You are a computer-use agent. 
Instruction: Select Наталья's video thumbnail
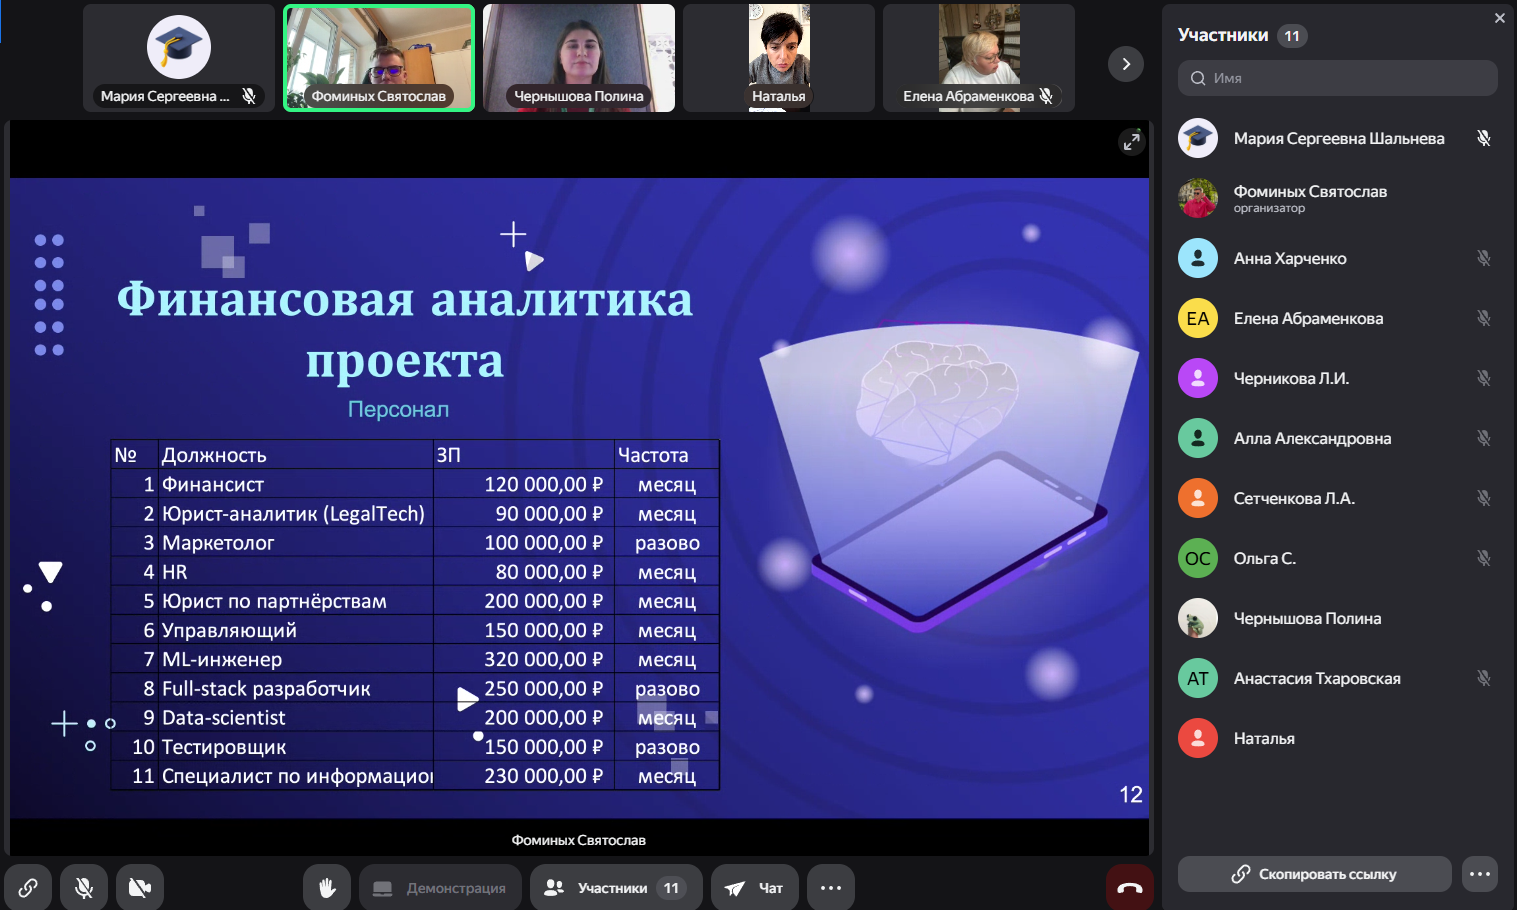point(779,58)
